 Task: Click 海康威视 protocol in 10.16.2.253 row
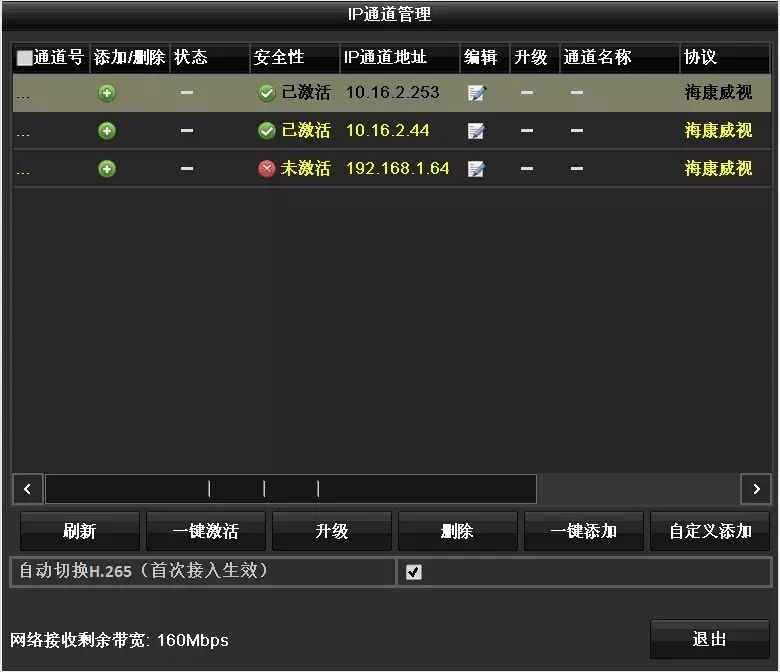coord(718,93)
